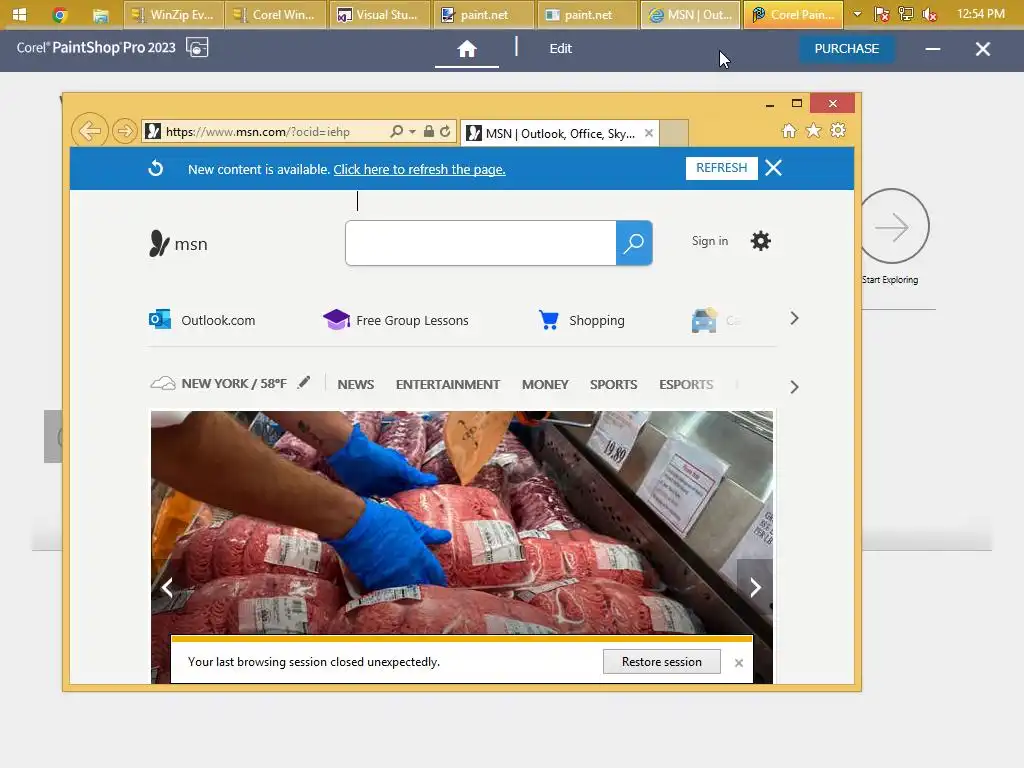Click the blue search magnifier button
The height and width of the screenshot is (768, 1024).
click(x=634, y=243)
